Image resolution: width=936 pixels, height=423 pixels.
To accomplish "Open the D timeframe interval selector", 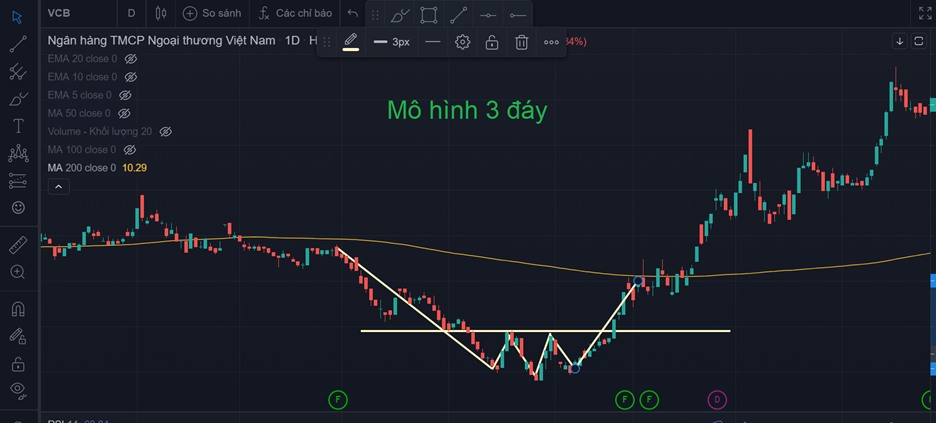I will [131, 13].
